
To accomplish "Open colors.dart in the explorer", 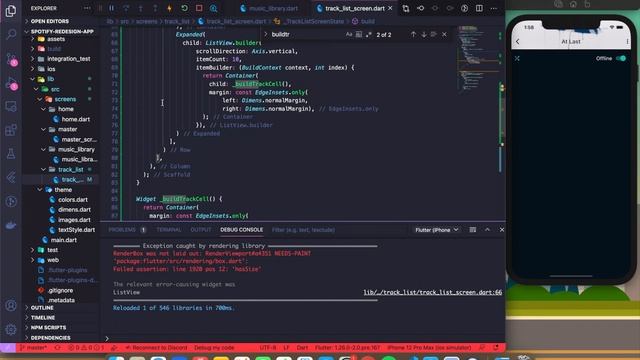I will click(x=73, y=200).
